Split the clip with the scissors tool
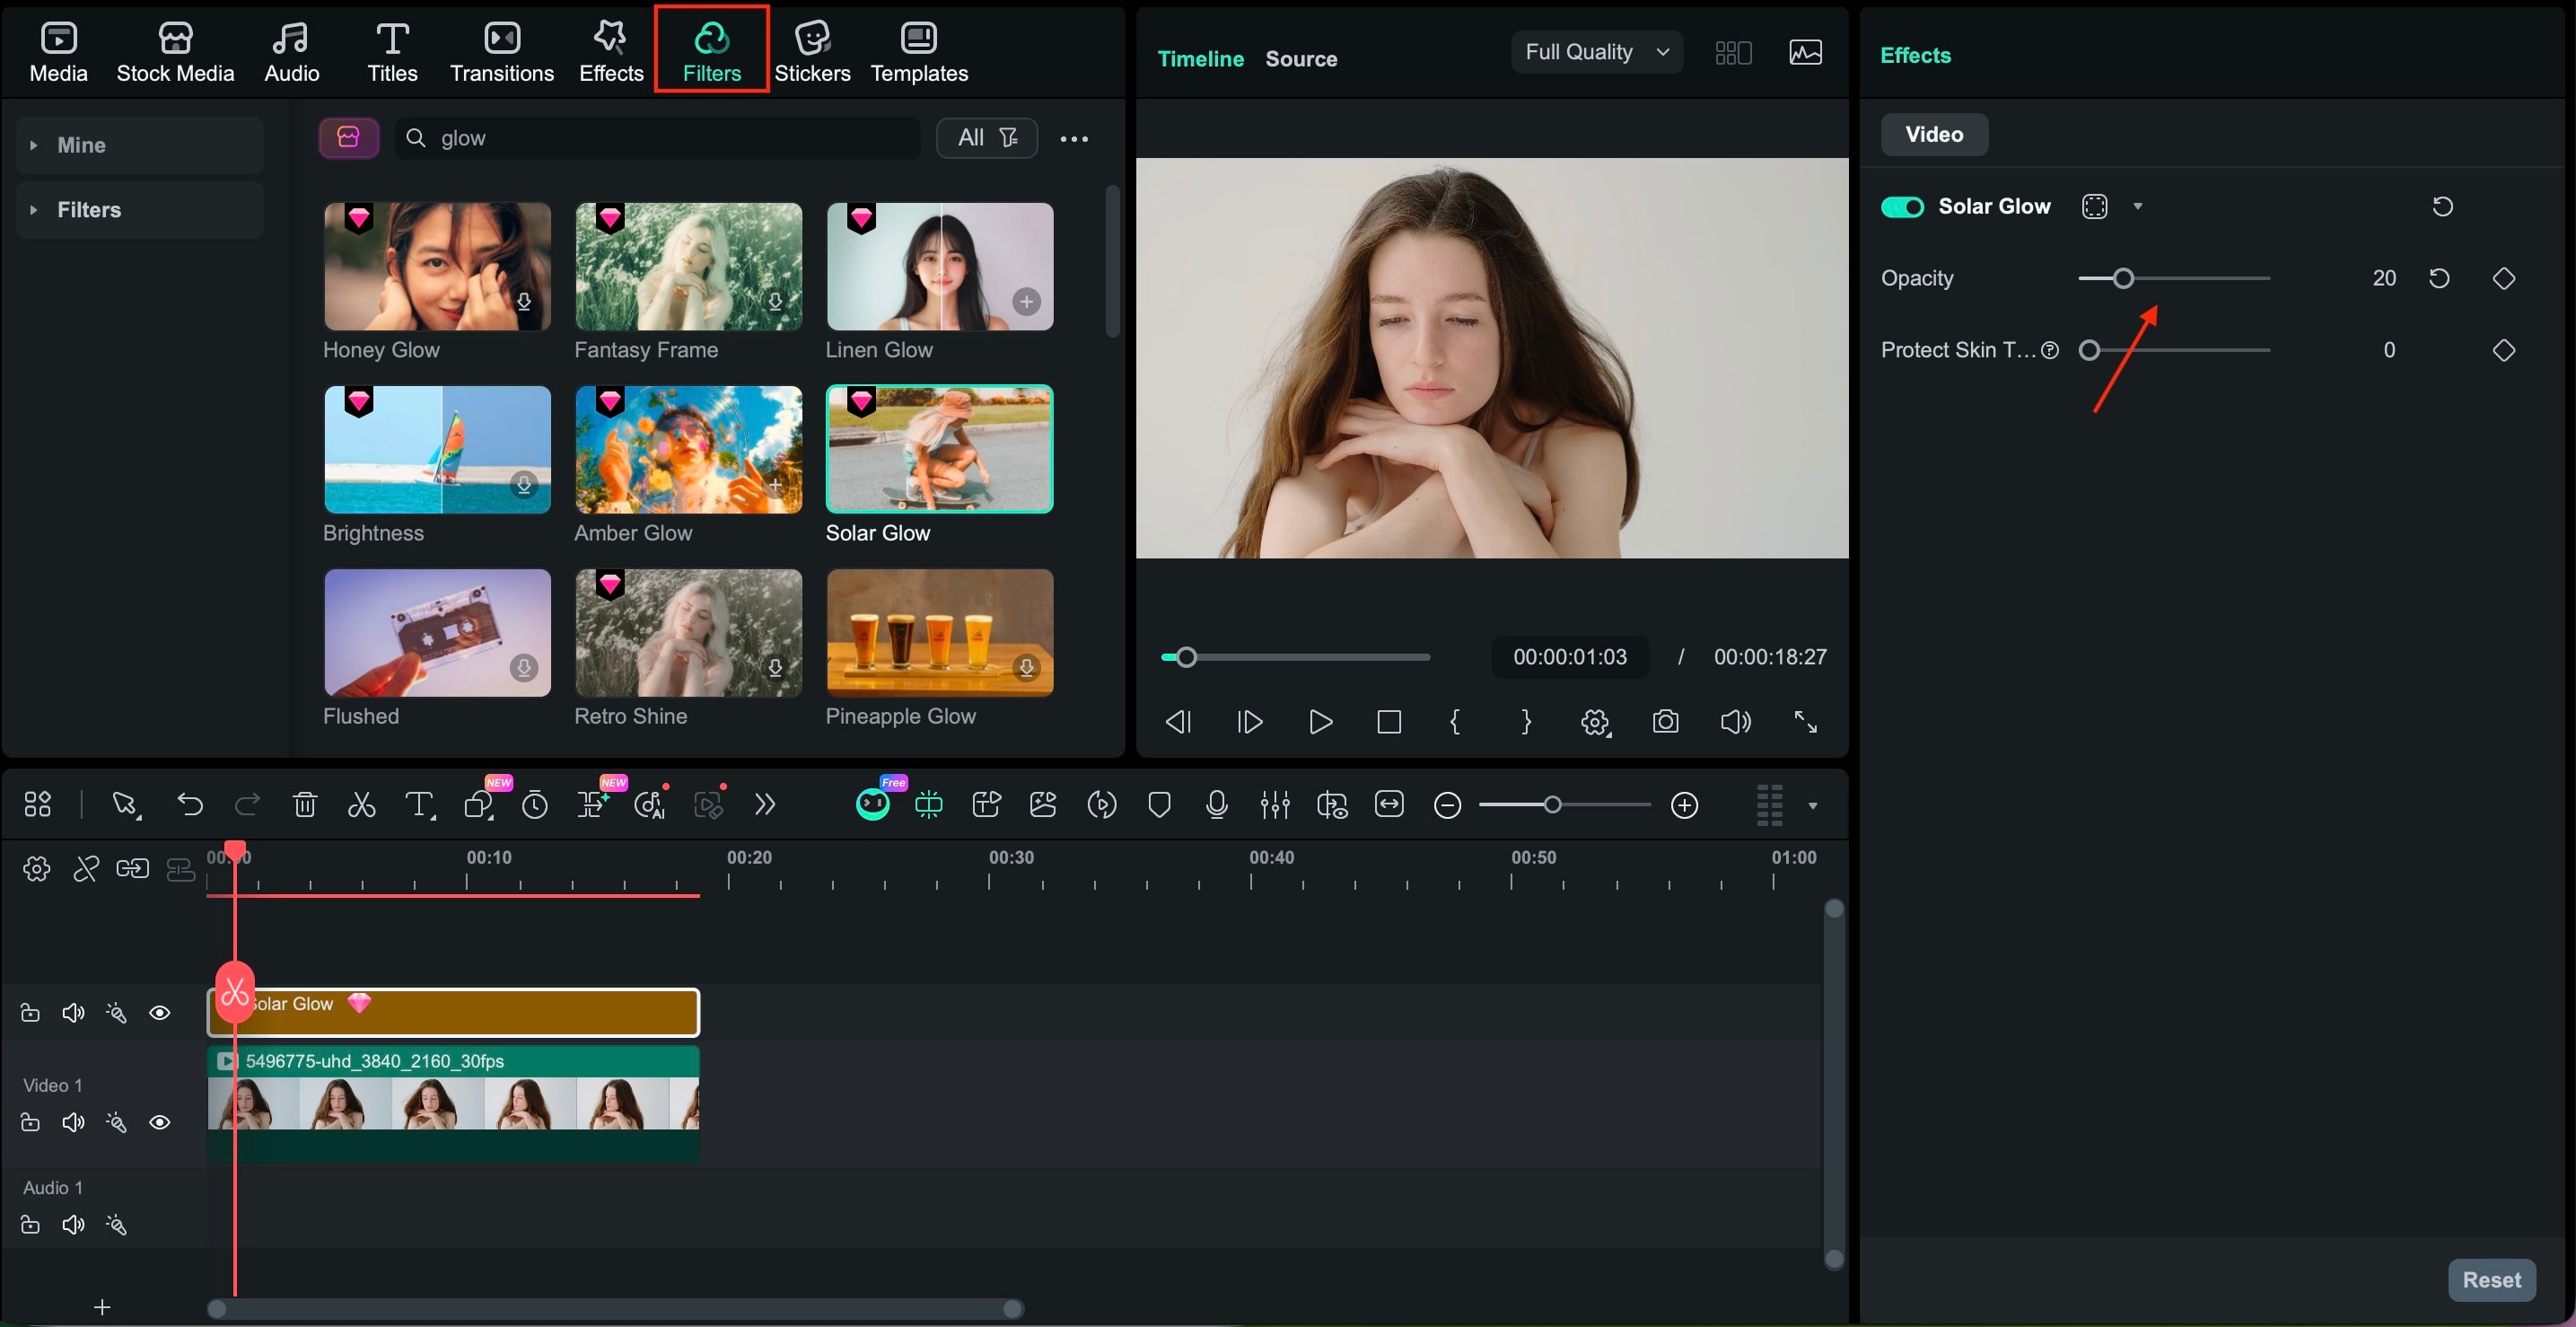This screenshot has height=1327, width=2576. [360, 804]
